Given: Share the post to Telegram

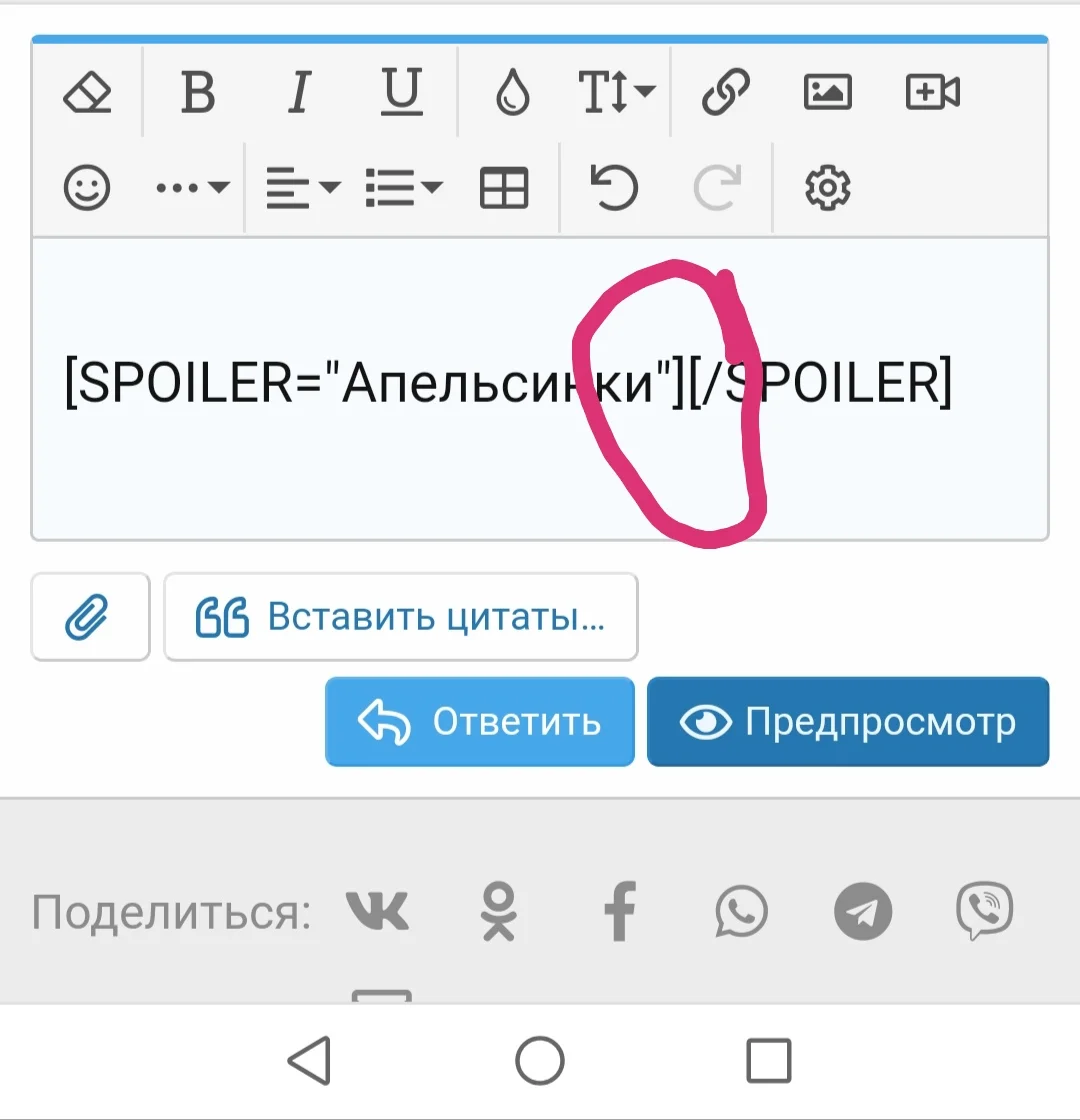Looking at the screenshot, I should (862, 911).
